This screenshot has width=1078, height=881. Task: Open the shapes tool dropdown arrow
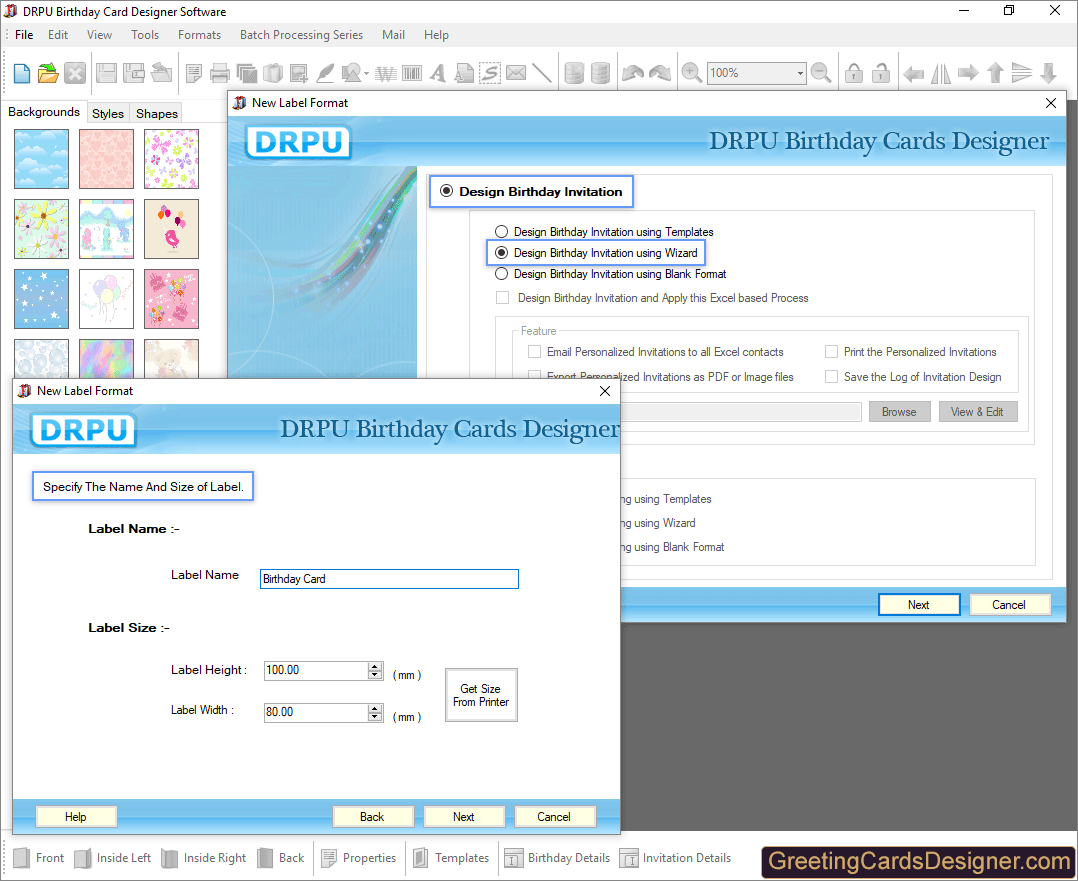click(366, 73)
